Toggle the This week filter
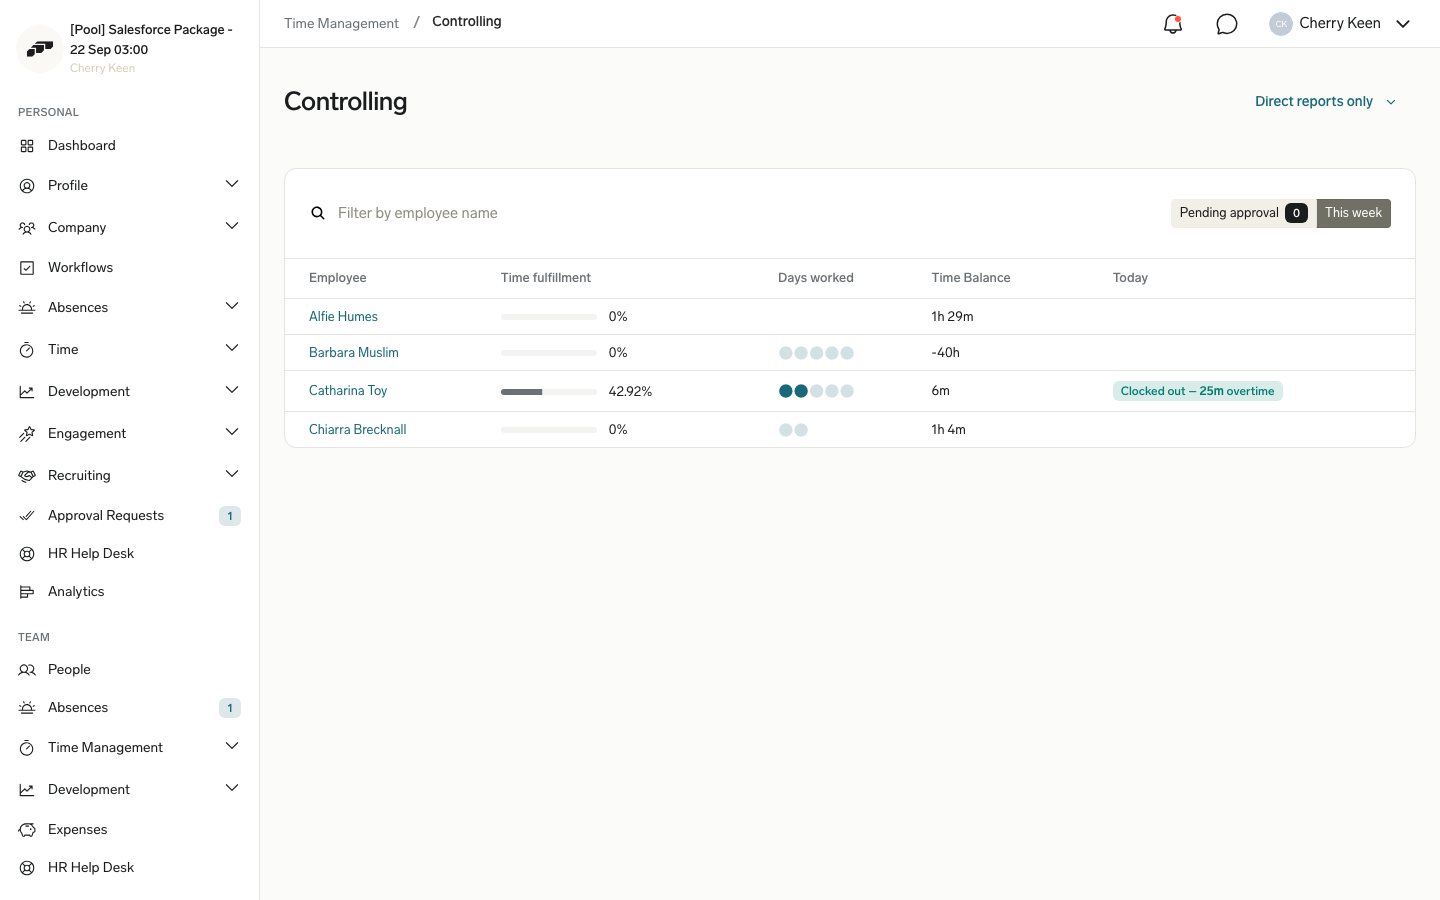1440x900 pixels. (x=1353, y=213)
